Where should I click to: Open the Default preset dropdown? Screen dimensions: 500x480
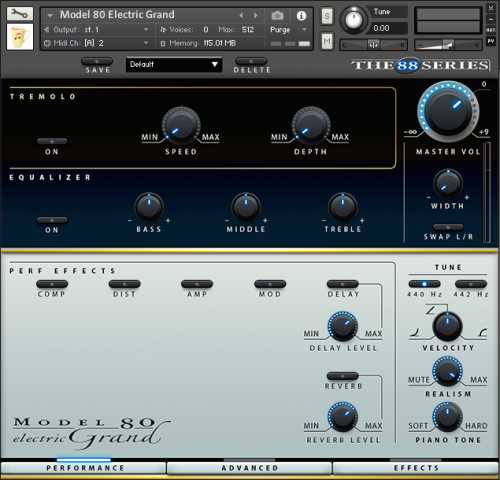(174, 64)
